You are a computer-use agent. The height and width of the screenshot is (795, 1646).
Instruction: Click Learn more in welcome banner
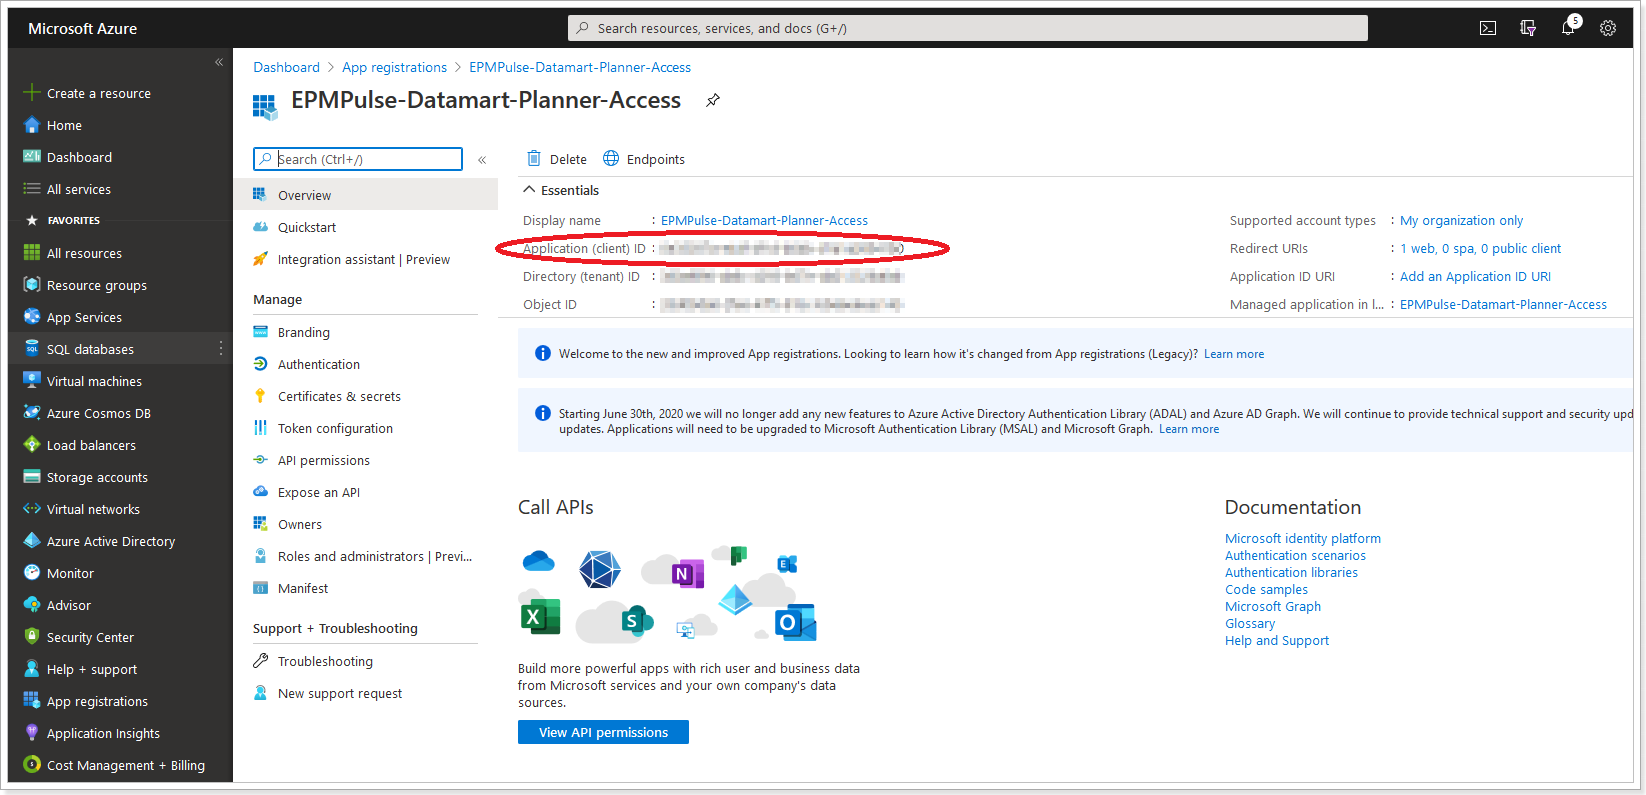coord(1234,354)
